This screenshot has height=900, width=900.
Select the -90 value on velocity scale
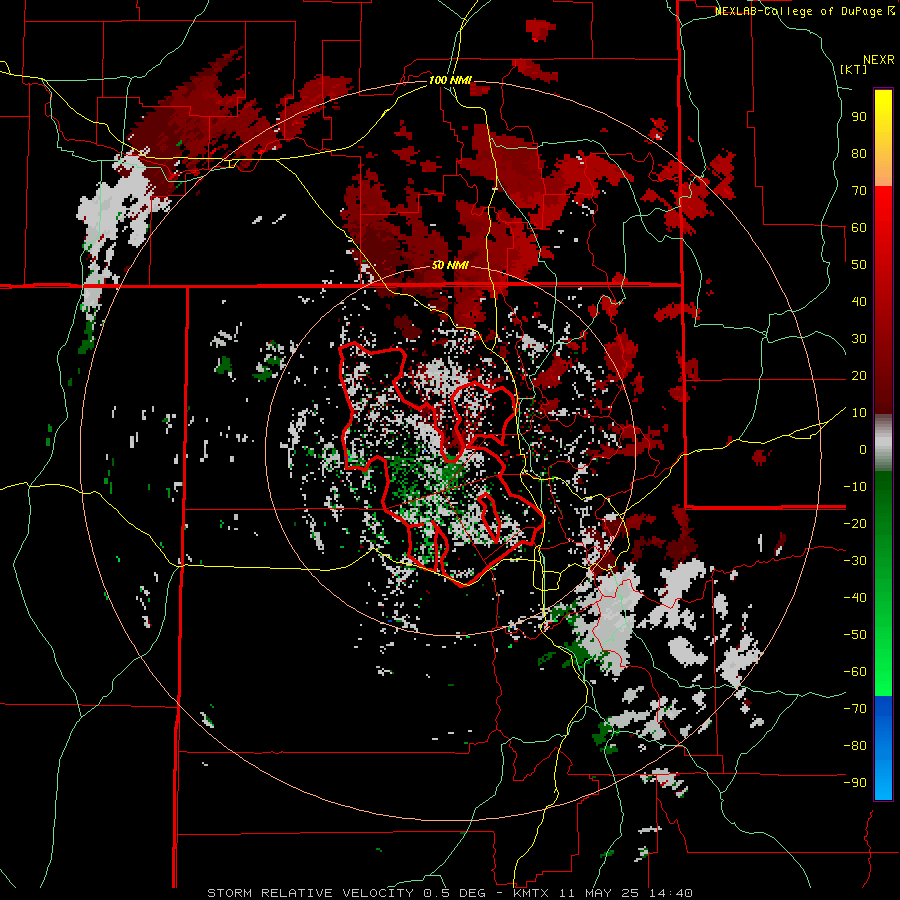point(855,782)
